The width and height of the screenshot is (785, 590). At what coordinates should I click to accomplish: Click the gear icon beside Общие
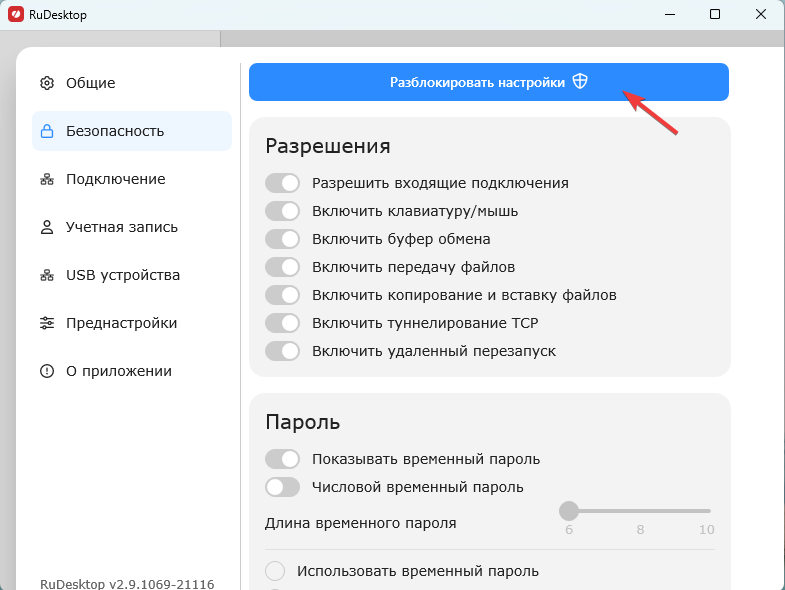47,83
